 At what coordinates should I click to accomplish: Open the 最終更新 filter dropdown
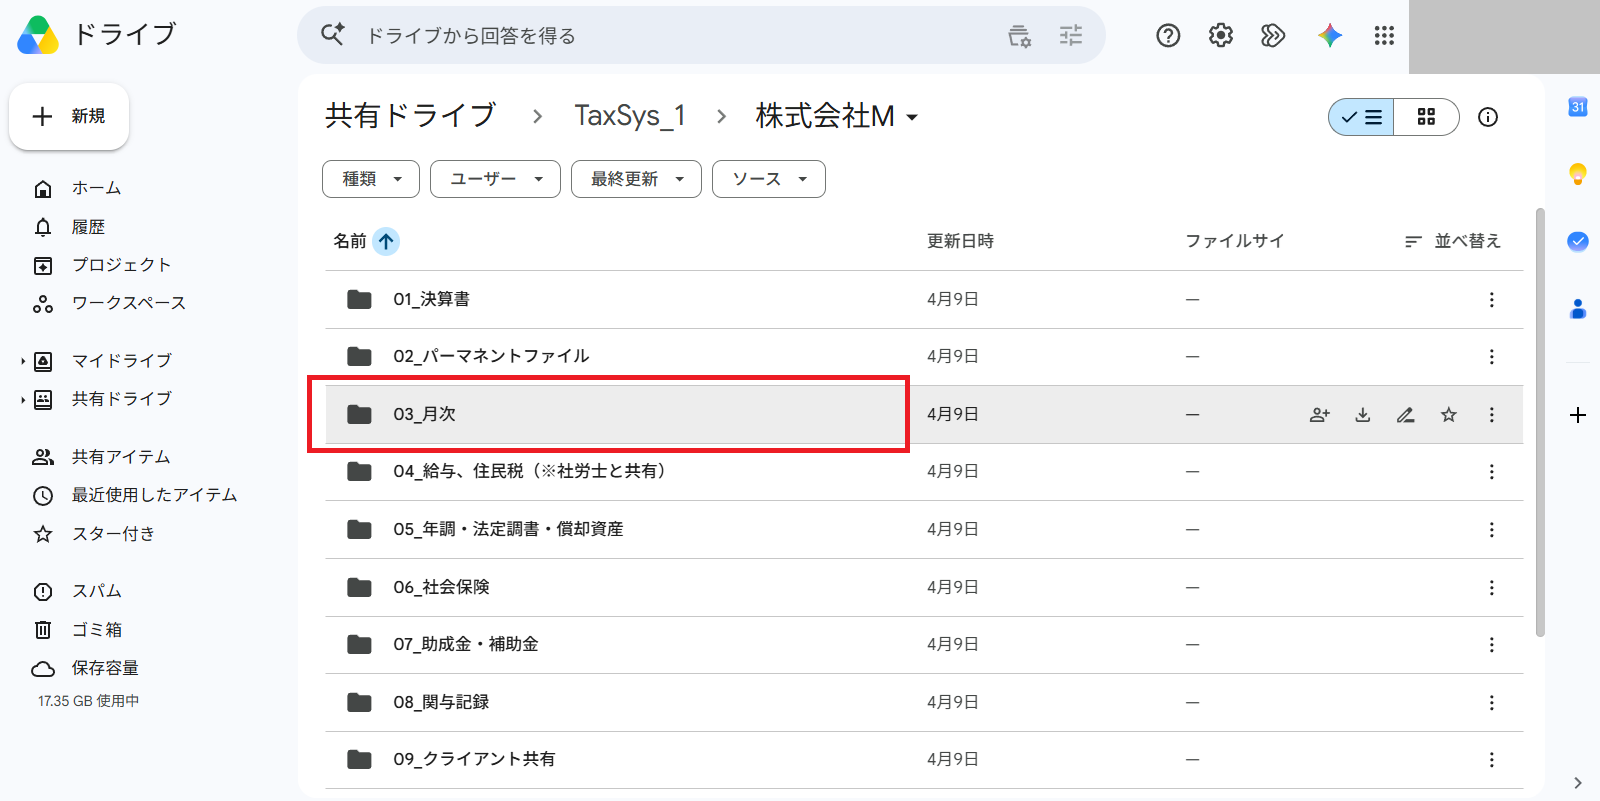pyautogui.click(x=636, y=179)
